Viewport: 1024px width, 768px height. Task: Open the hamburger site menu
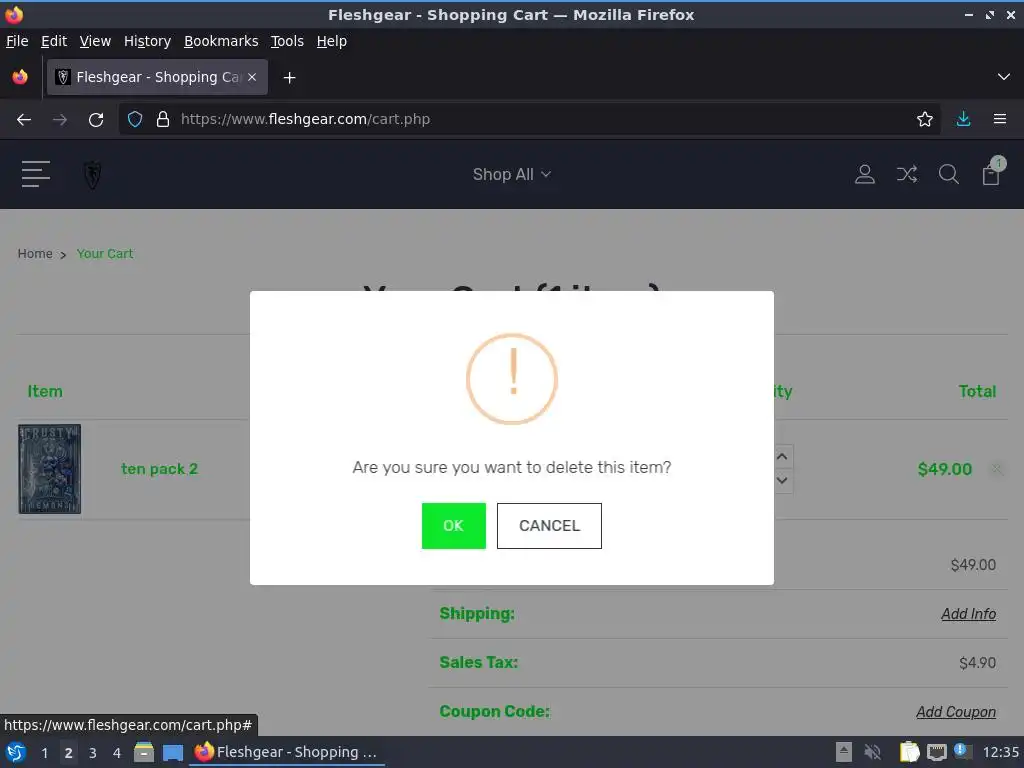(35, 174)
